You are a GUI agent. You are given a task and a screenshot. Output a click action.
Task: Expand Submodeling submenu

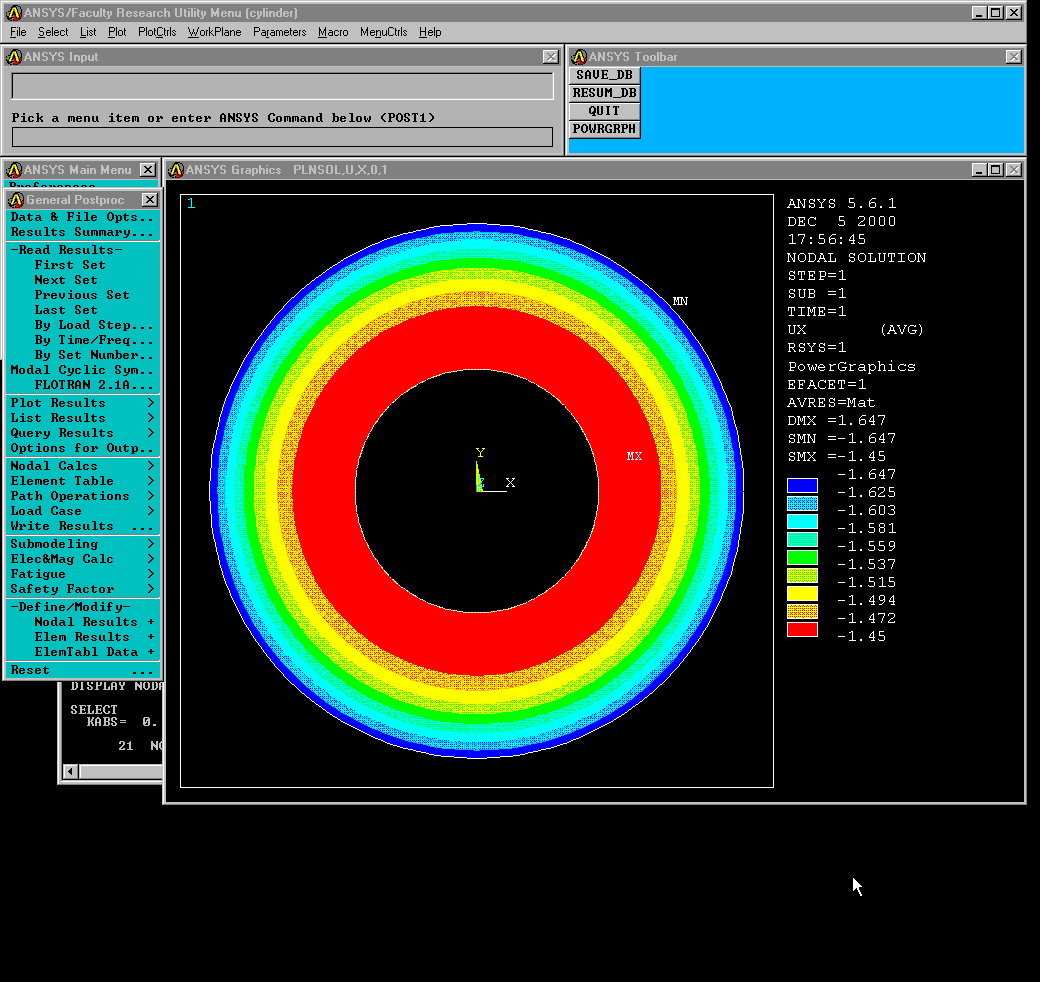click(x=82, y=544)
